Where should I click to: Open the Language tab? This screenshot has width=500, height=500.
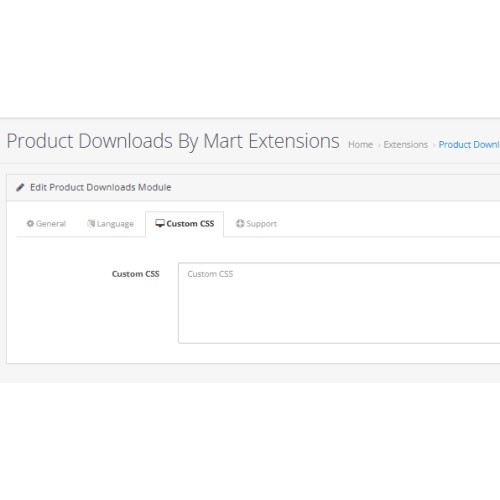(x=110, y=224)
